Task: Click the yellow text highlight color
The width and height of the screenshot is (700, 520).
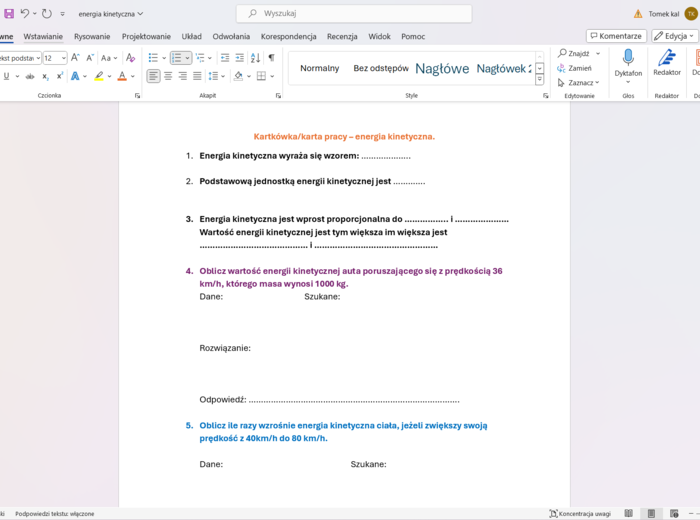Action: 99,76
